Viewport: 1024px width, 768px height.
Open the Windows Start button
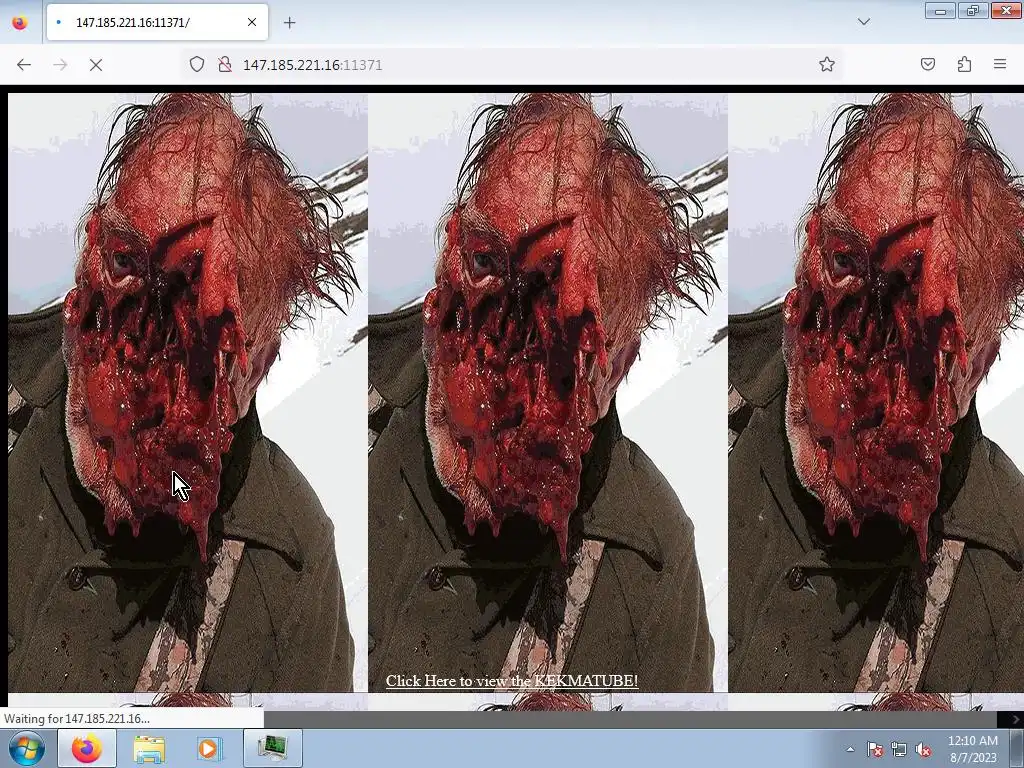27,748
